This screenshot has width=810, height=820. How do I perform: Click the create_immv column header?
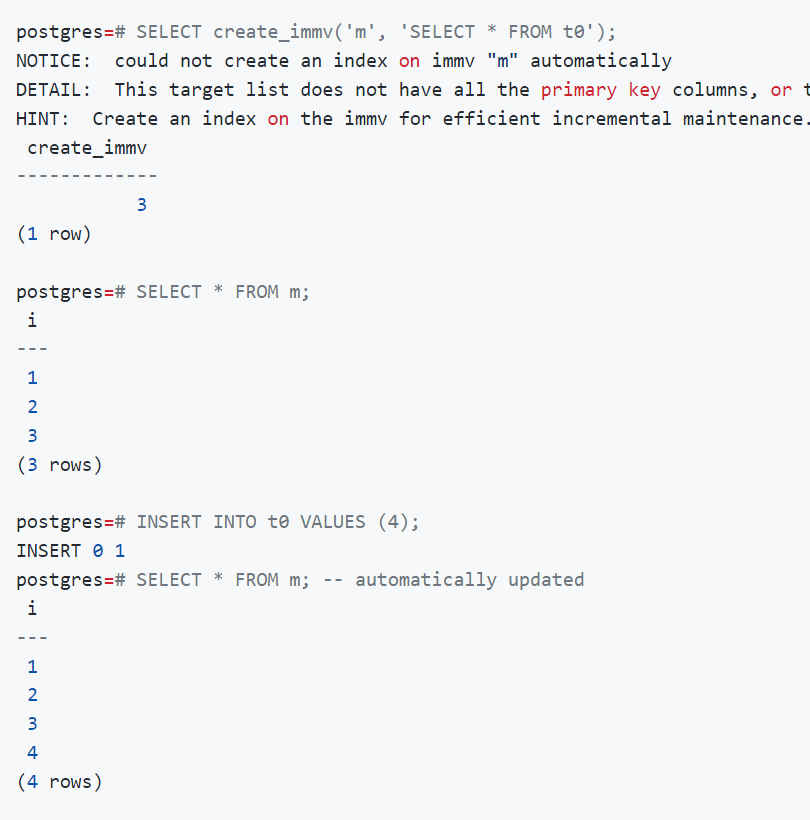pyautogui.click(x=87, y=148)
